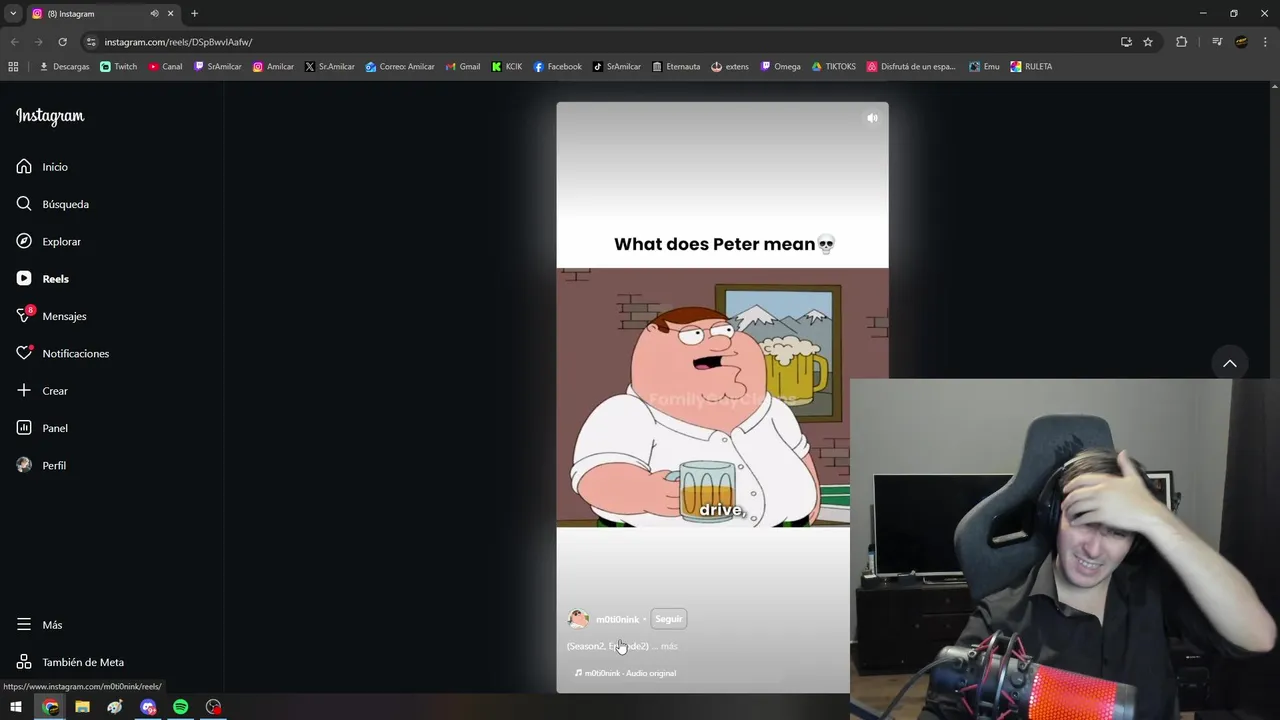Go back in the browser
Screen dimensions: 1280x720
[x=14, y=42]
